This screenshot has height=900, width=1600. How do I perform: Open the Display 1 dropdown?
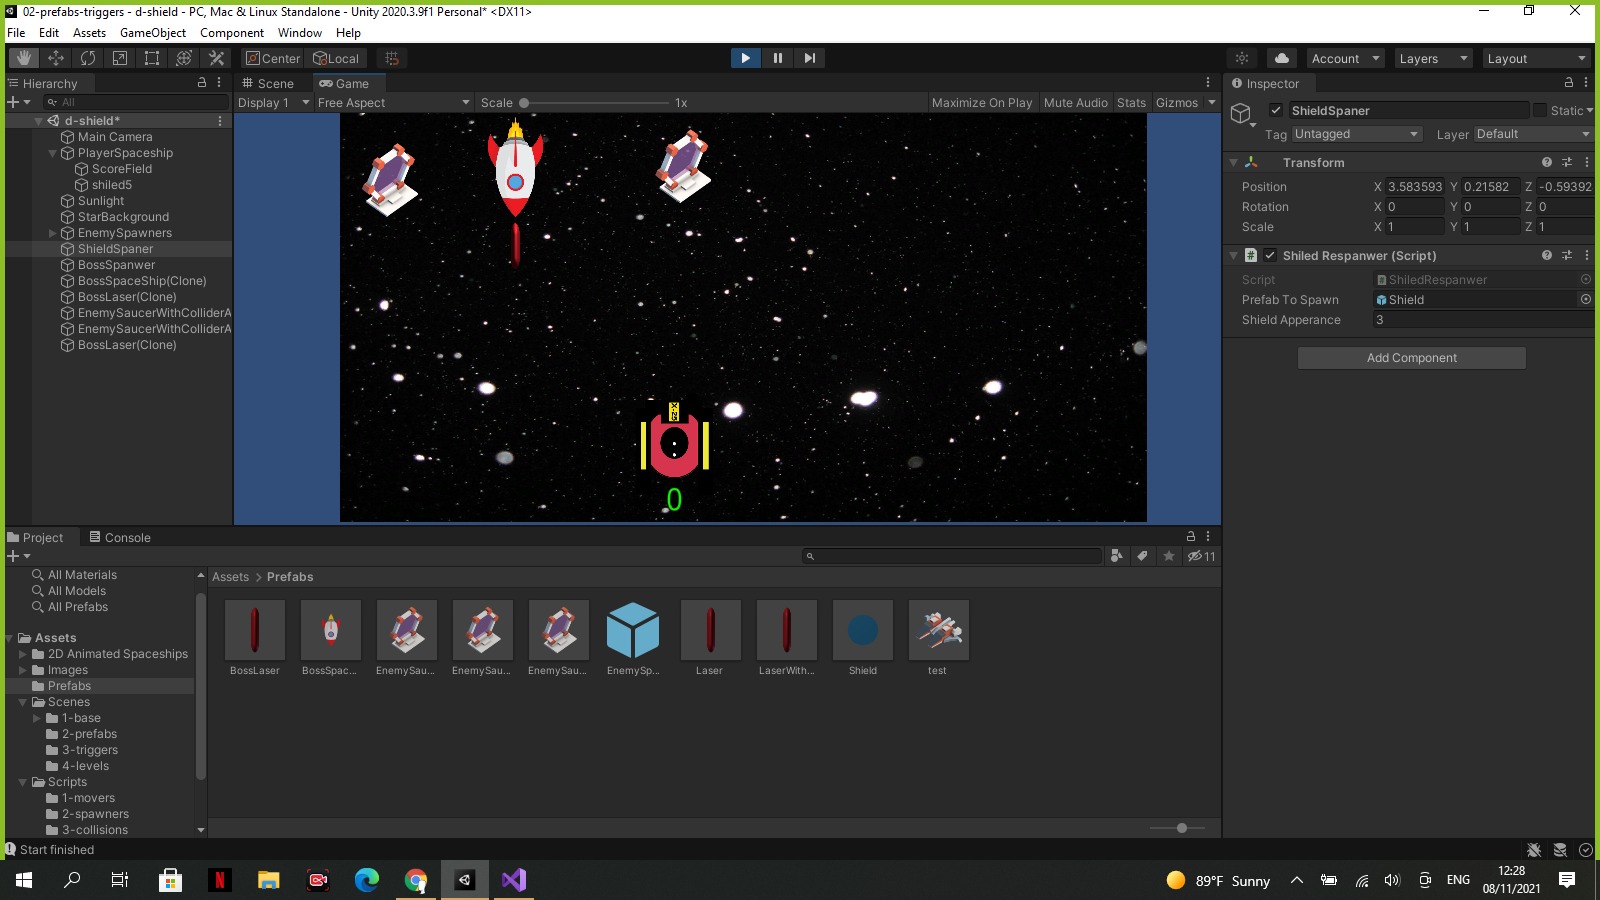(x=273, y=102)
